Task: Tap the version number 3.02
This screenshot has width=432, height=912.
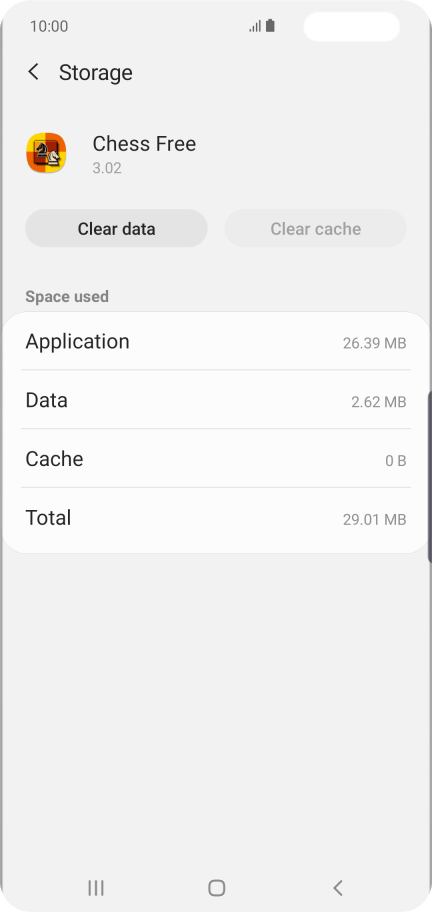Action: pyautogui.click(x=107, y=168)
